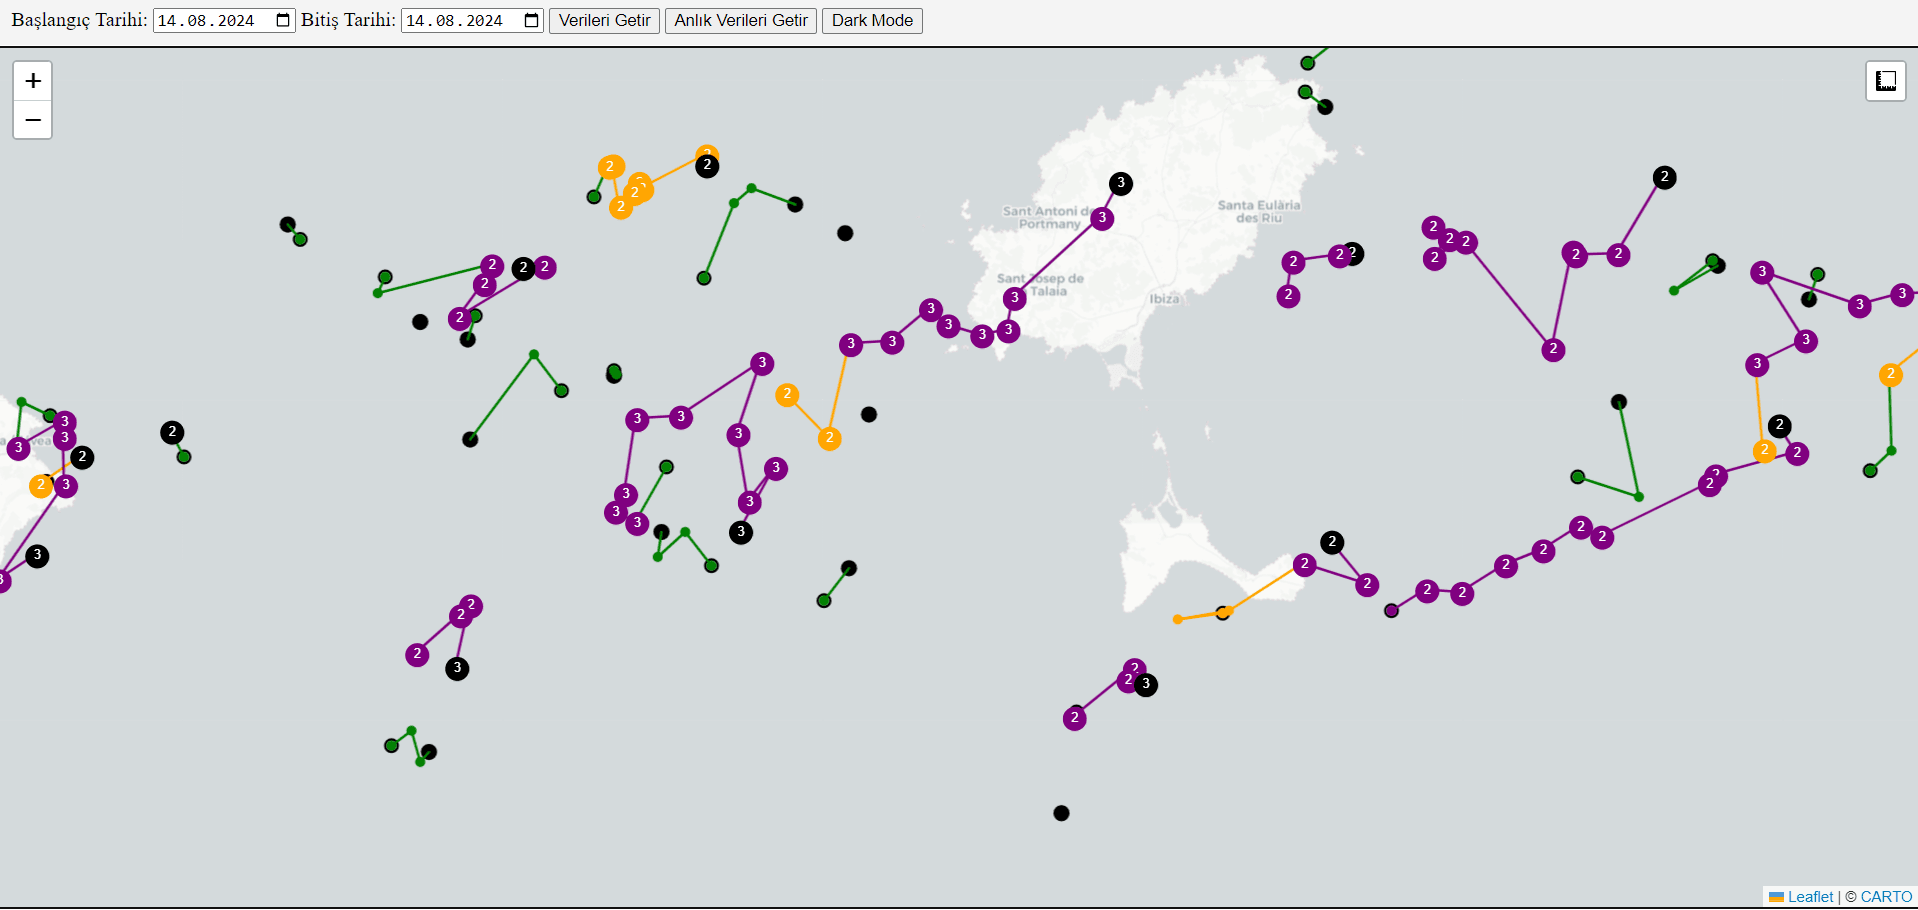Click the Ibiza town map label

click(1164, 299)
